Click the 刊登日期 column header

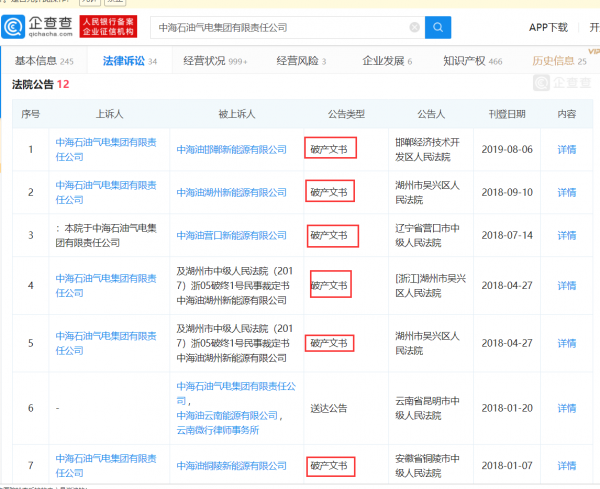pos(507,114)
